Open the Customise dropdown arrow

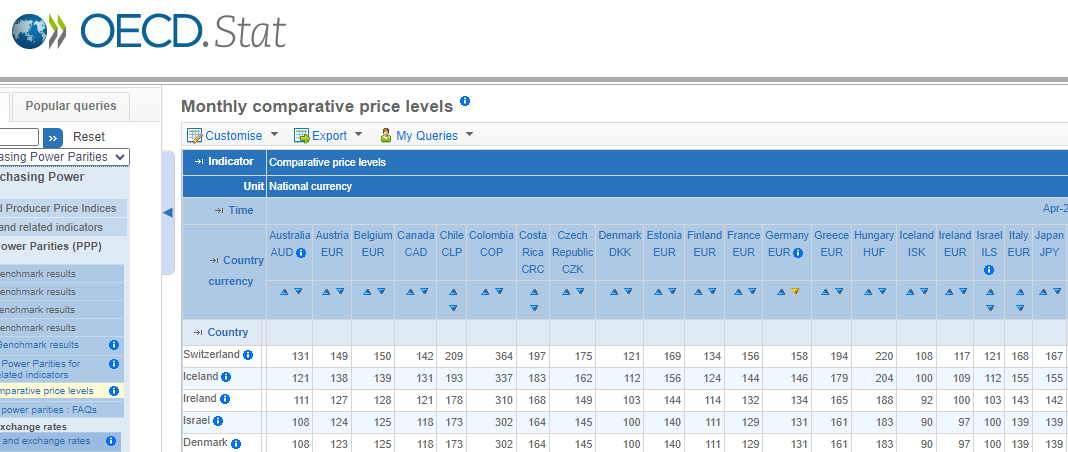(x=274, y=135)
